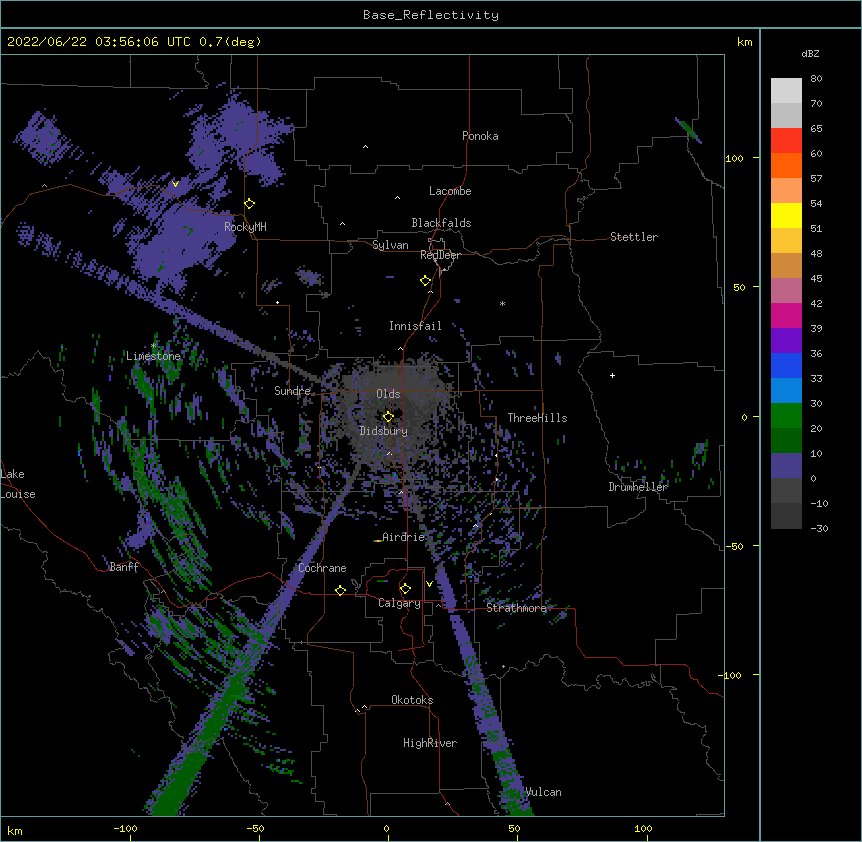
Task: Click the 50 tick label on the vertical axis
Action: coord(739,287)
